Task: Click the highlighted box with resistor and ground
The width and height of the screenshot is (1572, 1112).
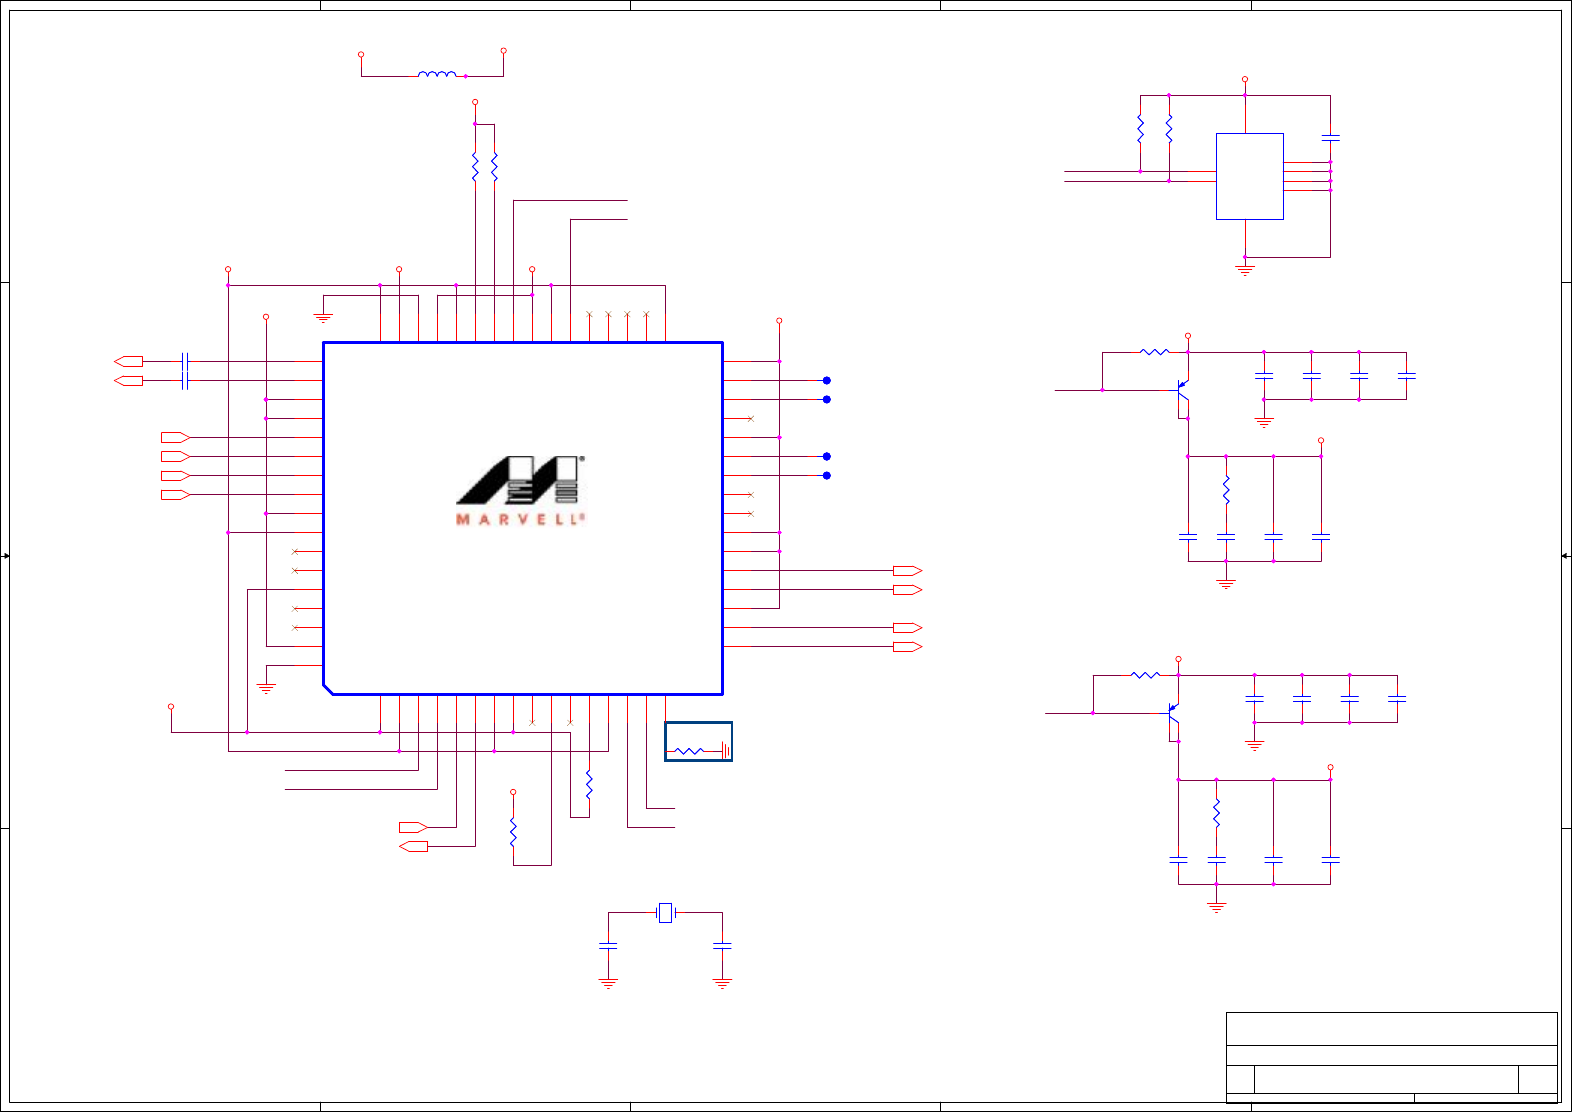Action: [699, 741]
